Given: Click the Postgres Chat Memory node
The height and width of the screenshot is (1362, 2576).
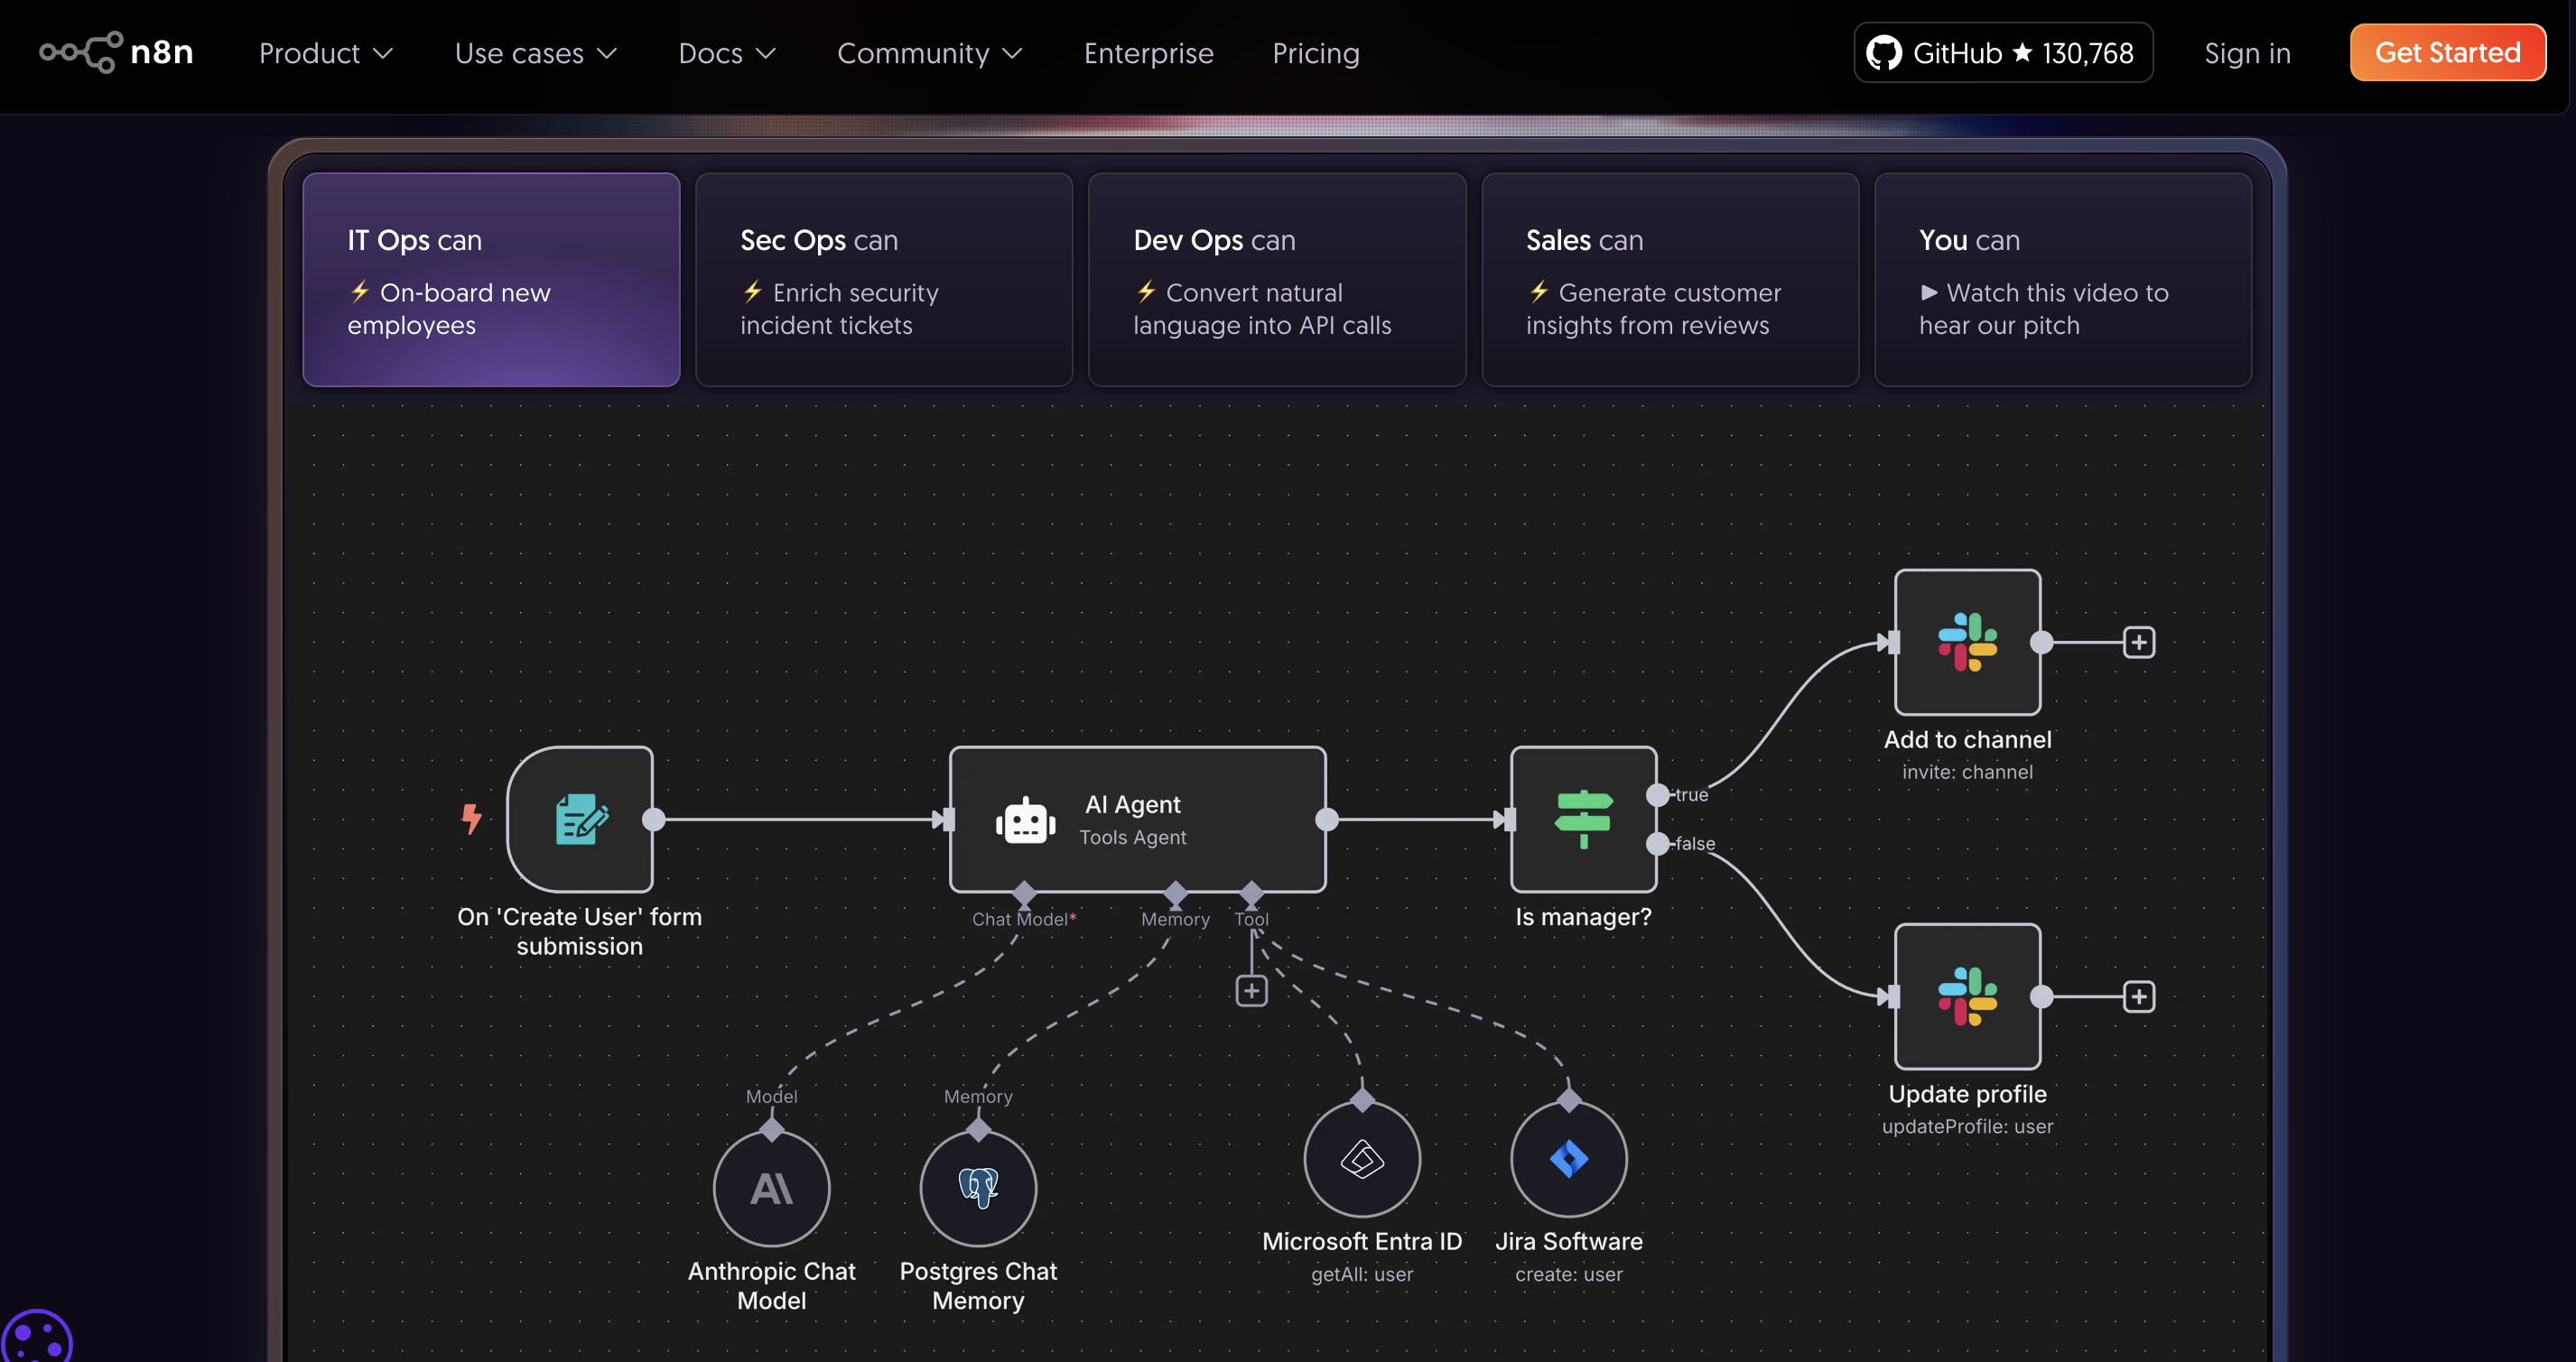Looking at the screenshot, I should click(x=977, y=1188).
